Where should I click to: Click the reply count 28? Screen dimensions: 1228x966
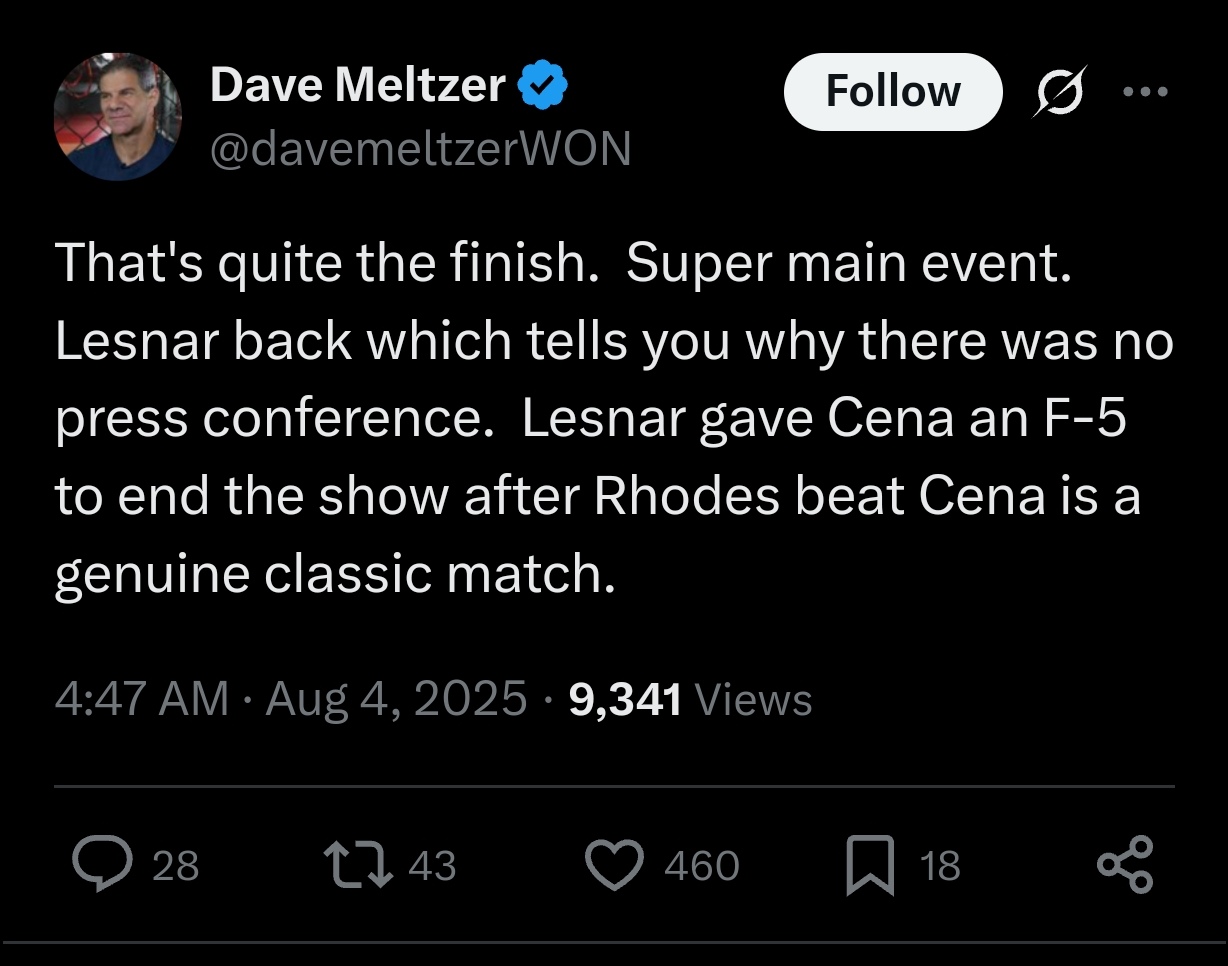pos(175,865)
